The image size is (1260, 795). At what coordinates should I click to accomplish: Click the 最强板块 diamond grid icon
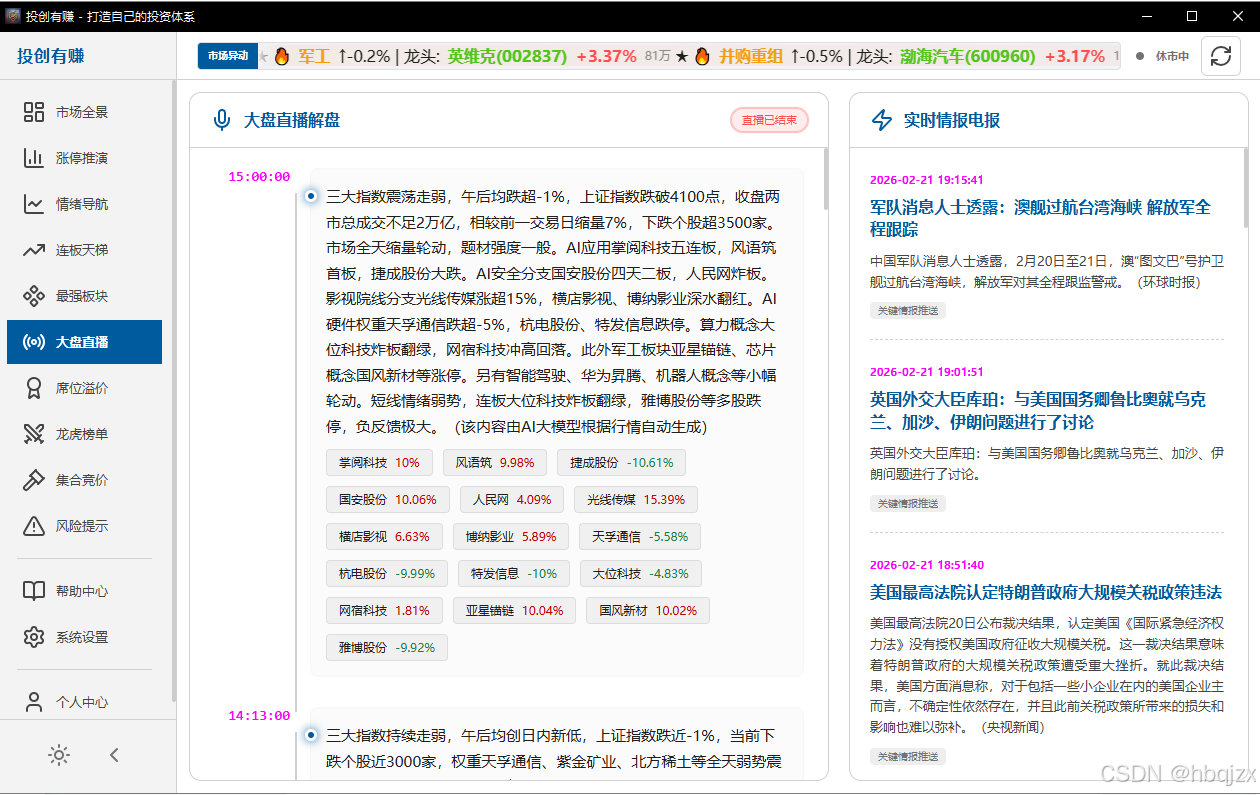34,296
